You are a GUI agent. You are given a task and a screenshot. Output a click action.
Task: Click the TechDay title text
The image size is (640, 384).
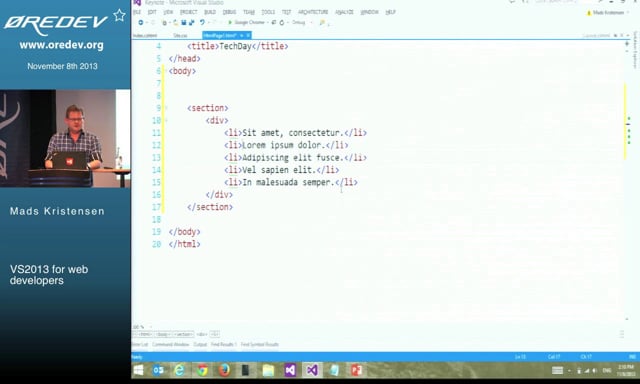[x=235, y=46]
